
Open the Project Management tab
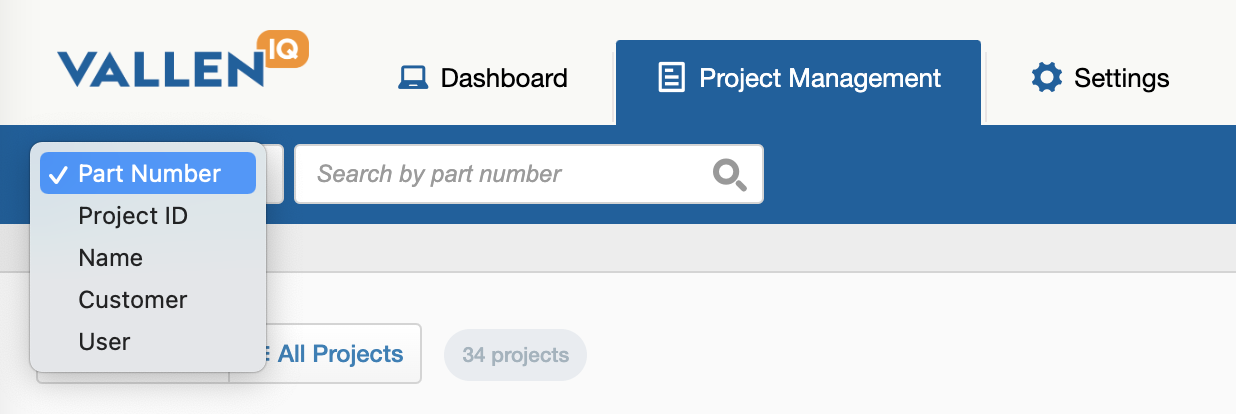819,78
